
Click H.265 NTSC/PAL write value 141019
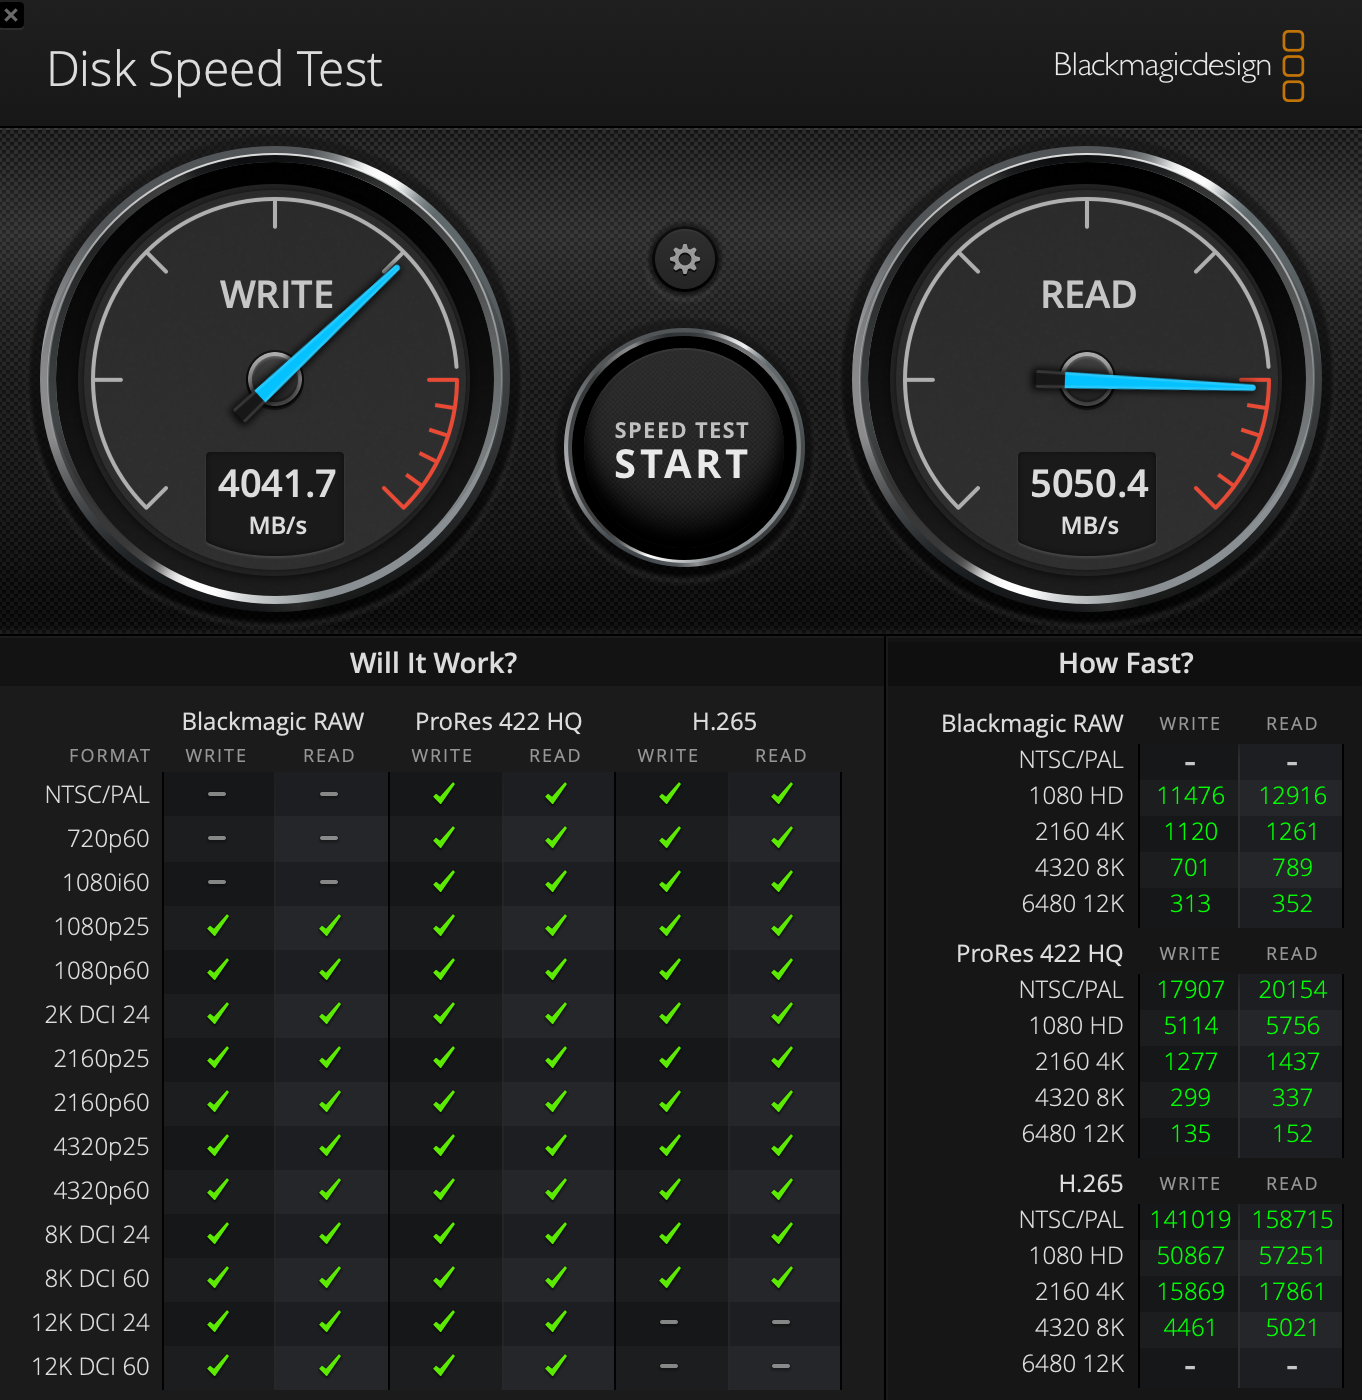(1190, 1220)
